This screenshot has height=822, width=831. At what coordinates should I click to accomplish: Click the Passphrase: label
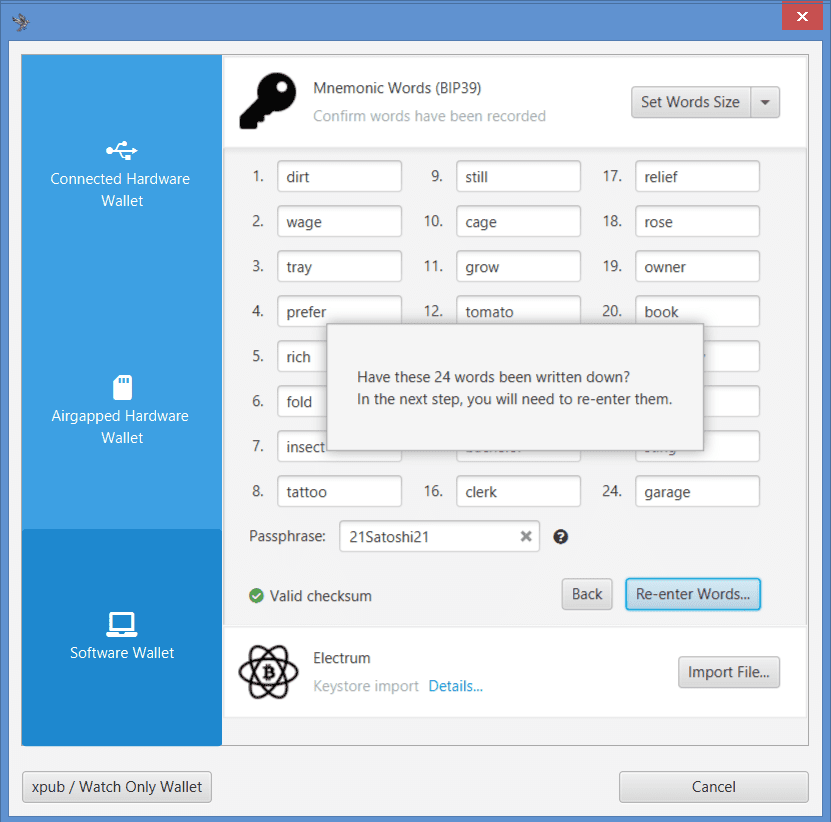coord(287,536)
